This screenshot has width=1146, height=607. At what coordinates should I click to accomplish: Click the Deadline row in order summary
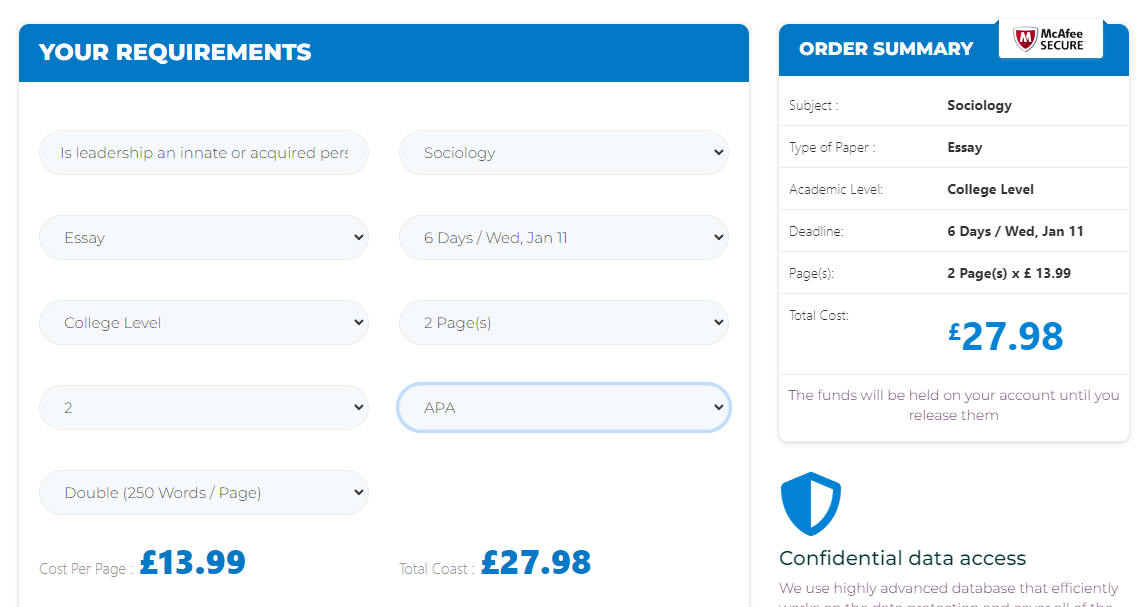(x=954, y=231)
